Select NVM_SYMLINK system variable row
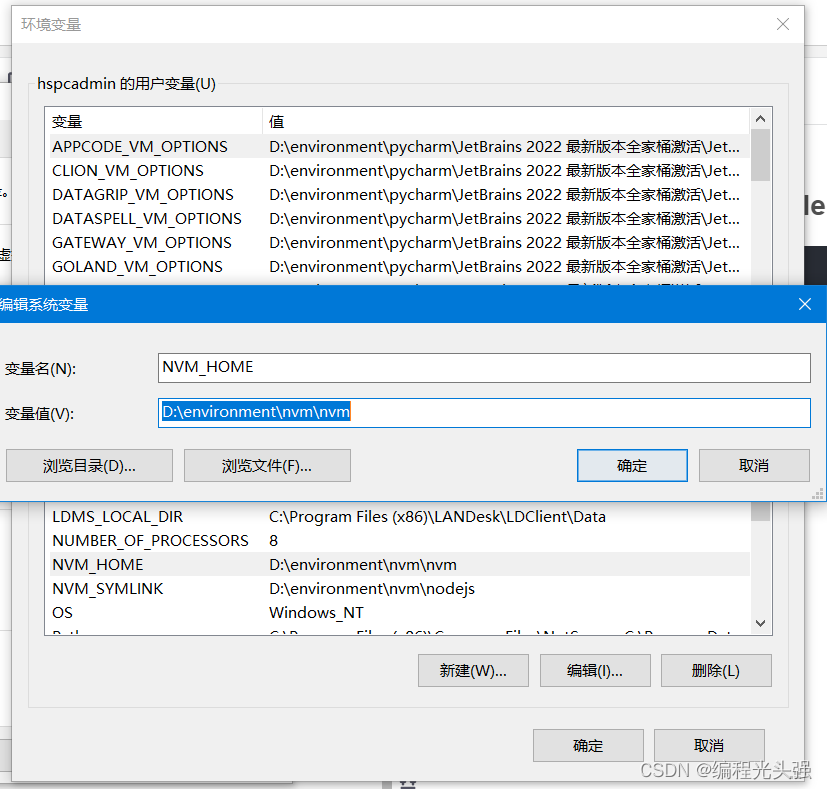Viewport: 827px width, 789px height. click(399, 589)
